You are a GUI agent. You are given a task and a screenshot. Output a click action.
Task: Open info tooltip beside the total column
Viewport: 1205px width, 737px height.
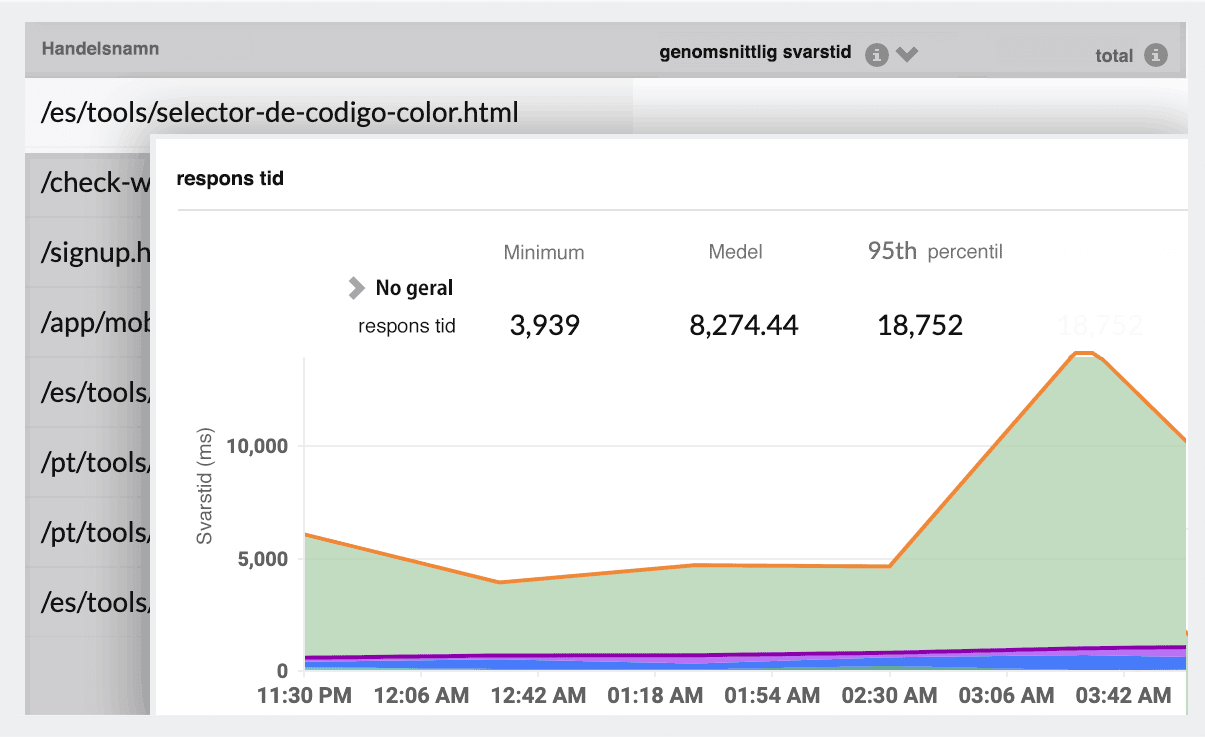pos(1159,56)
